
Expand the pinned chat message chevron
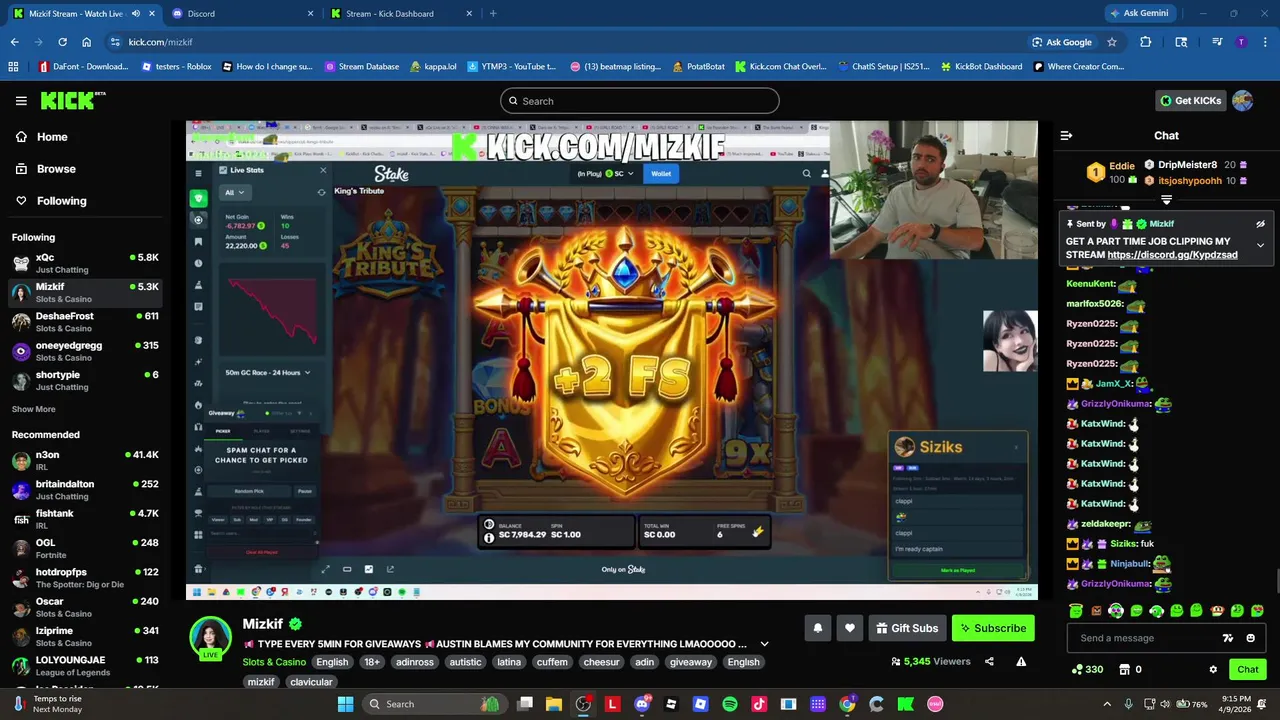tap(1260, 245)
